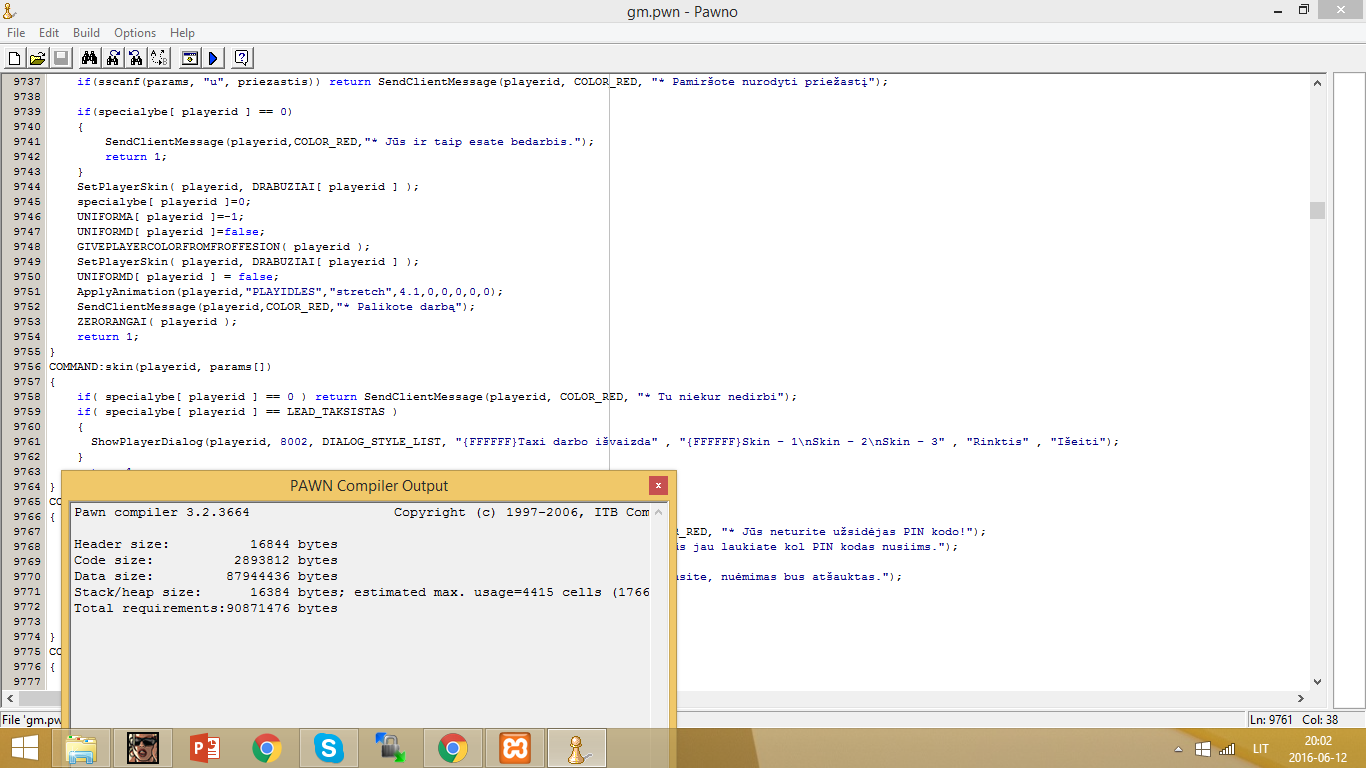Switch to the GTA San Andreas taskbar icon

[144, 748]
